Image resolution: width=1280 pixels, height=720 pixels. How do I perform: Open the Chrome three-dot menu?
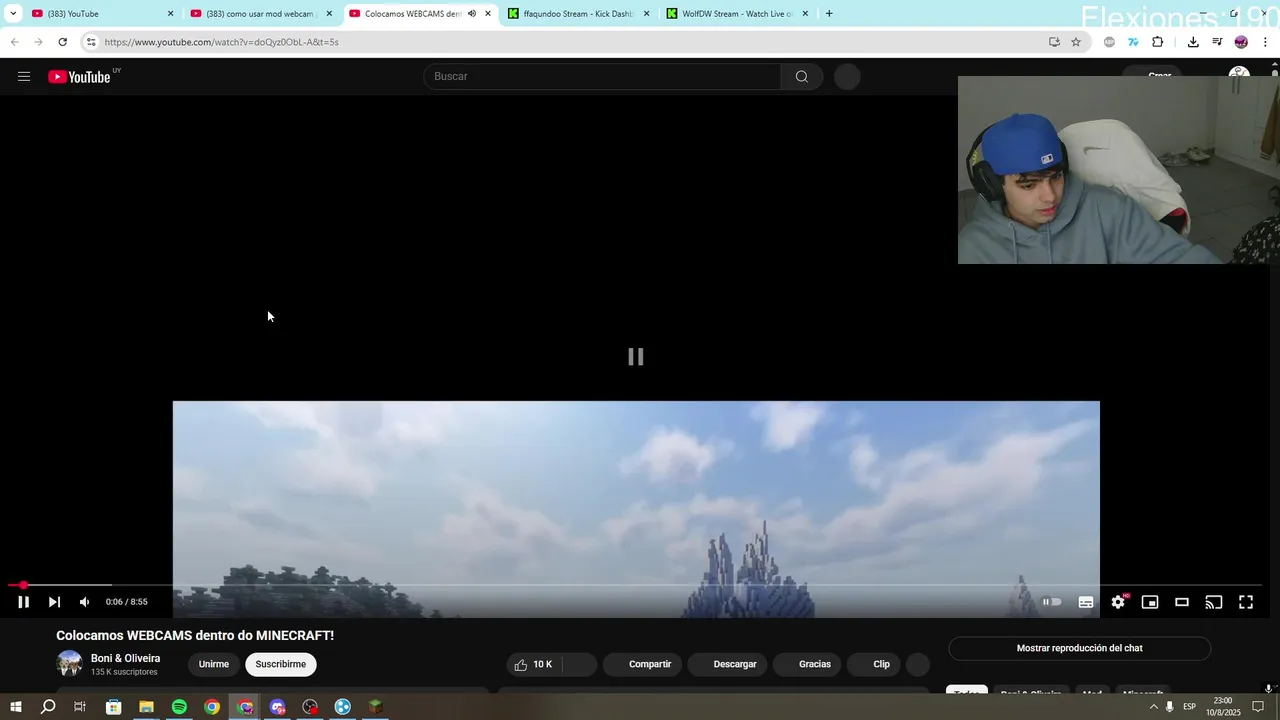point(1266,42)
